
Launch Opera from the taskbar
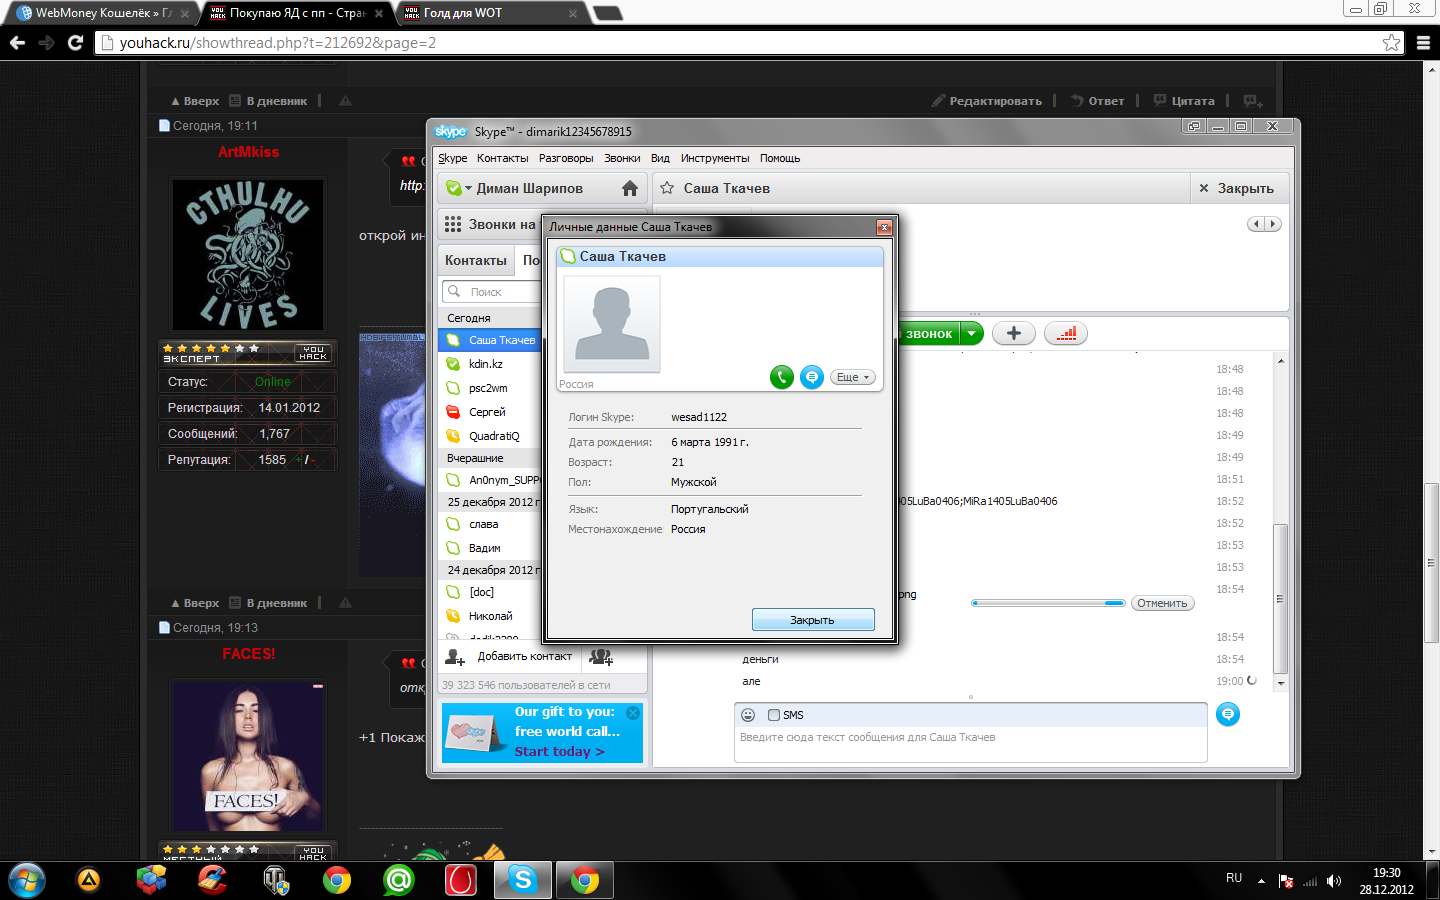(x=461, y=880)
